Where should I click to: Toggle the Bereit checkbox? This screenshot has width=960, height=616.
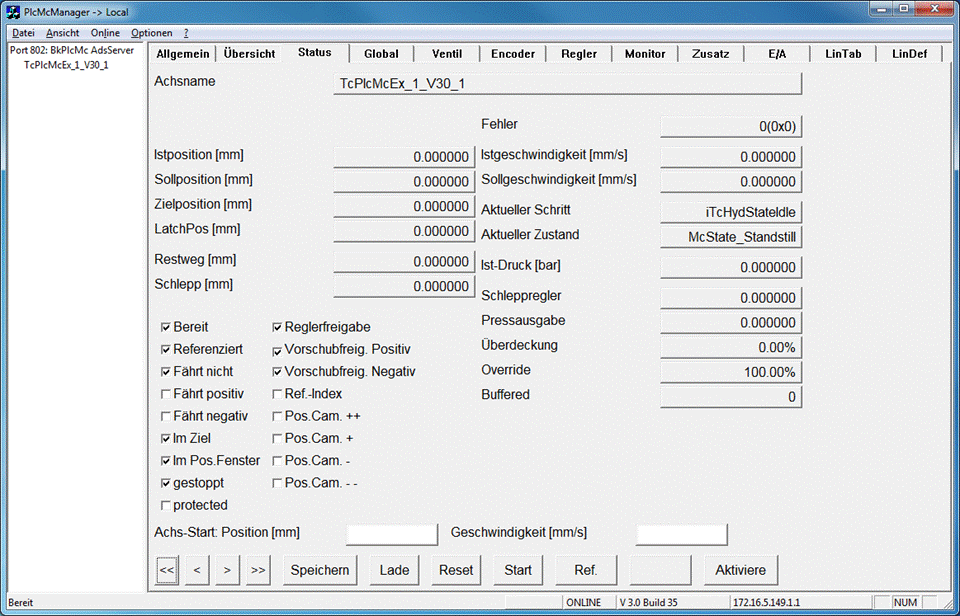click(x=165, y=327)
